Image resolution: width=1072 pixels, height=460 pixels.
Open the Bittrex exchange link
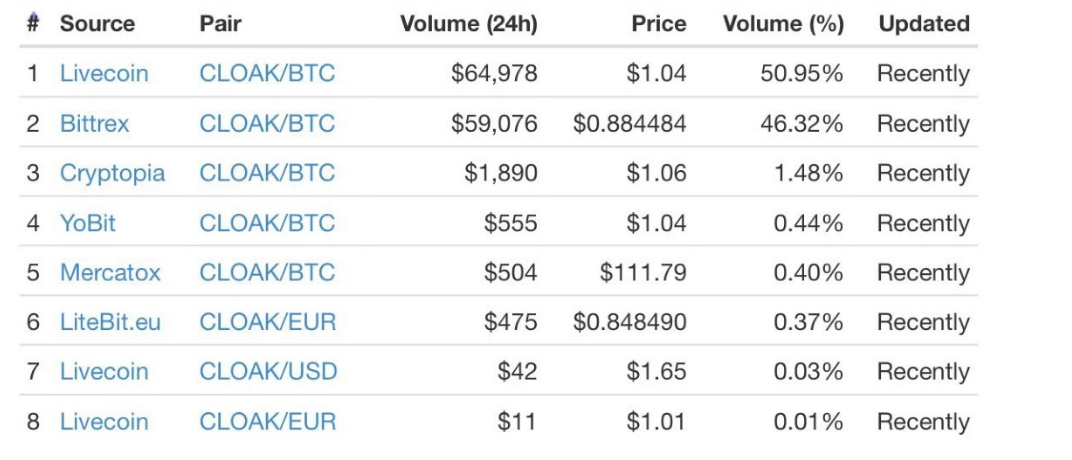(x=94, y=123)
